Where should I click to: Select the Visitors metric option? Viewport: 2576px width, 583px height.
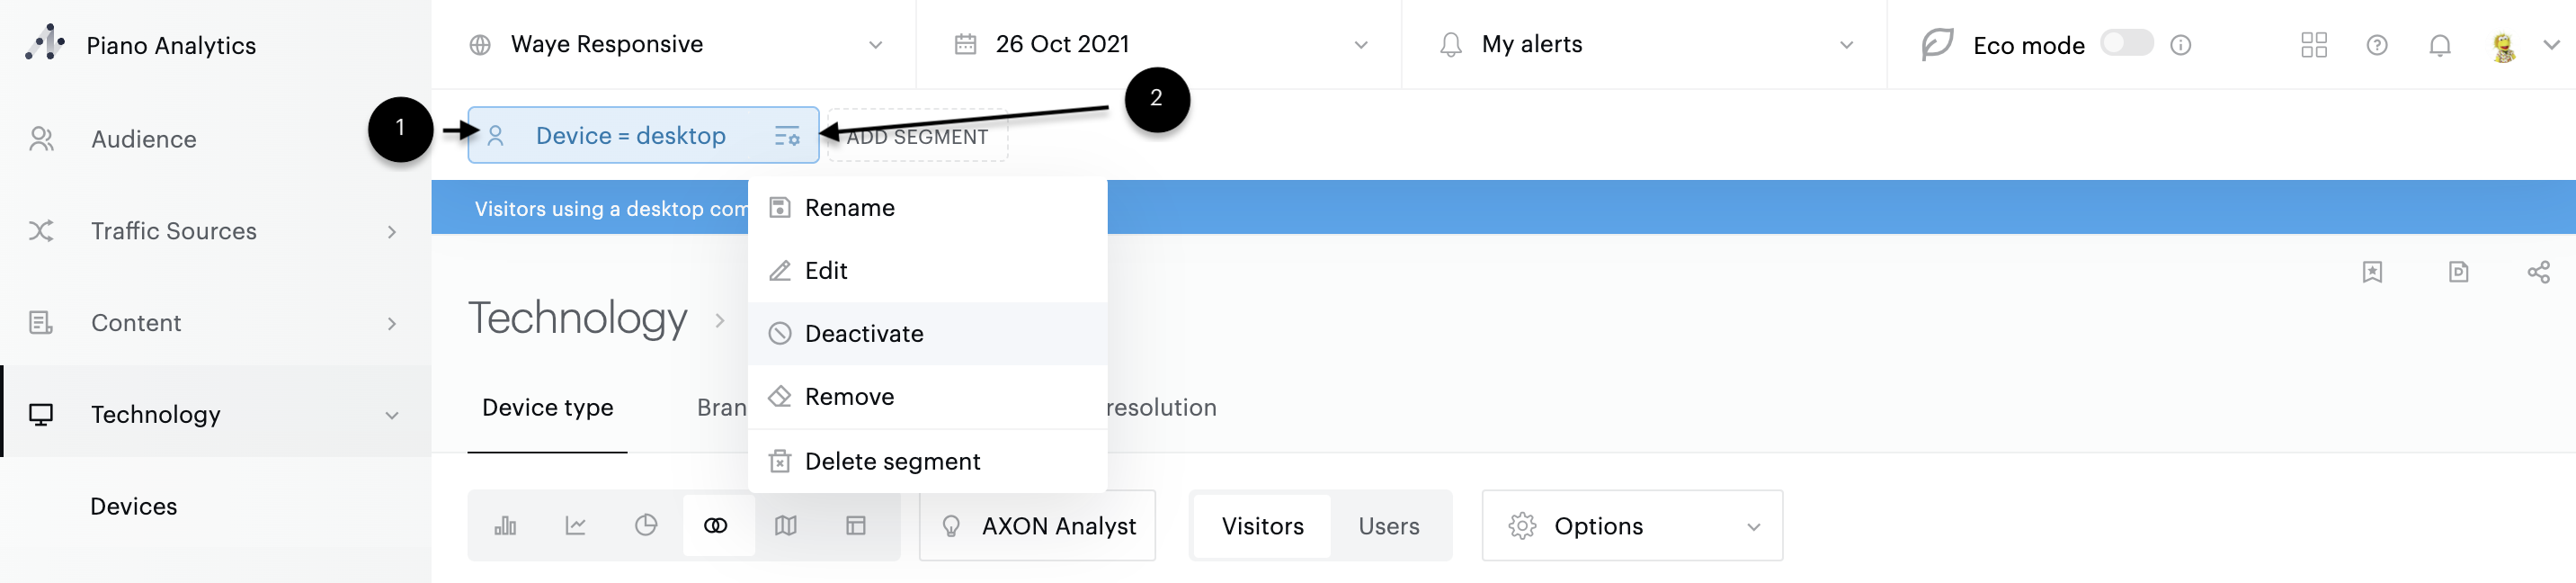pyautogui.click(x=1262, y=526)
